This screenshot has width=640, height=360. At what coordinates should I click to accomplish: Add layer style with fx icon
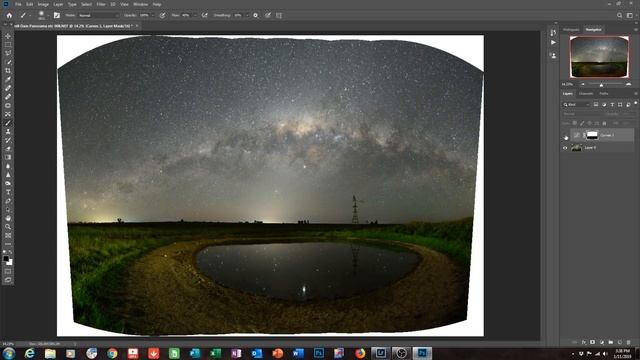coord(584,342)
